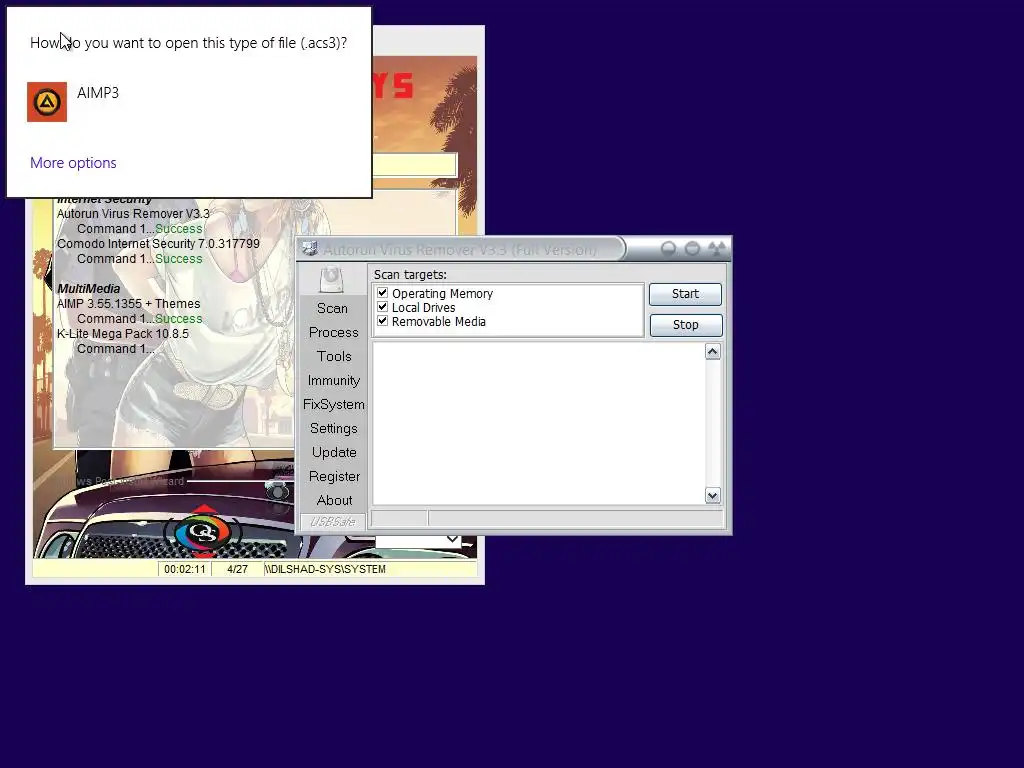This screenshot has height=768, width=1024.
Task: Click the yellow input bar in installer
Action: tap(414, 165)
